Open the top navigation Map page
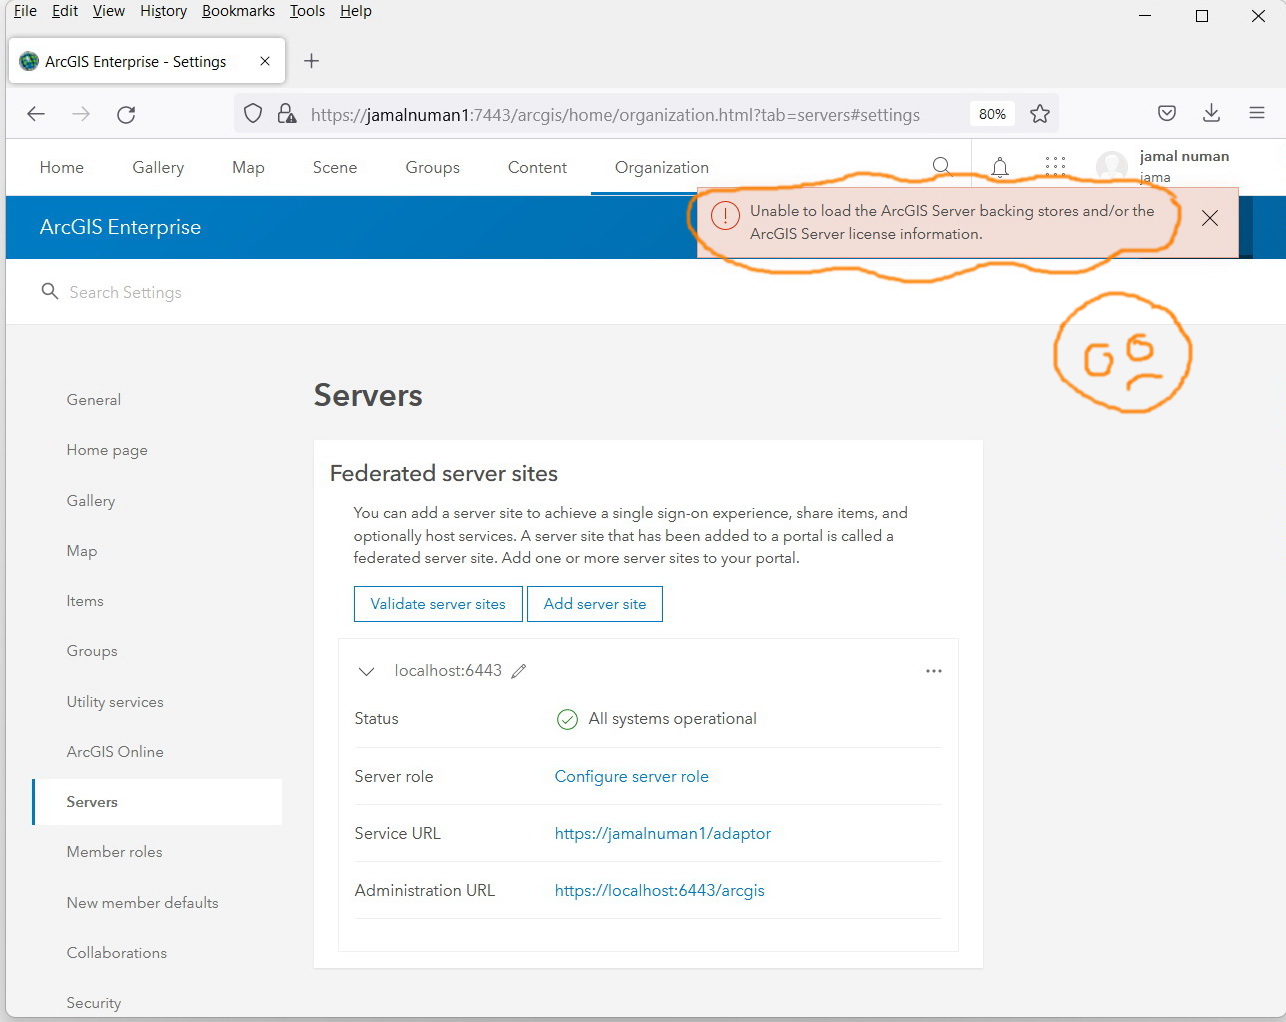 [248, 167]
